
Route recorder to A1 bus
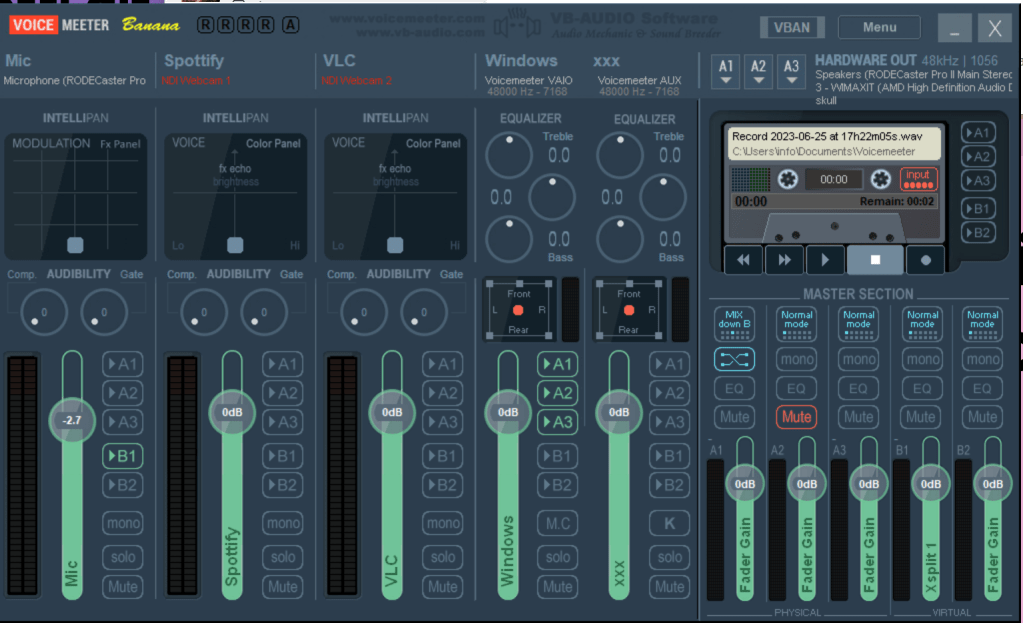click(978, 132)
